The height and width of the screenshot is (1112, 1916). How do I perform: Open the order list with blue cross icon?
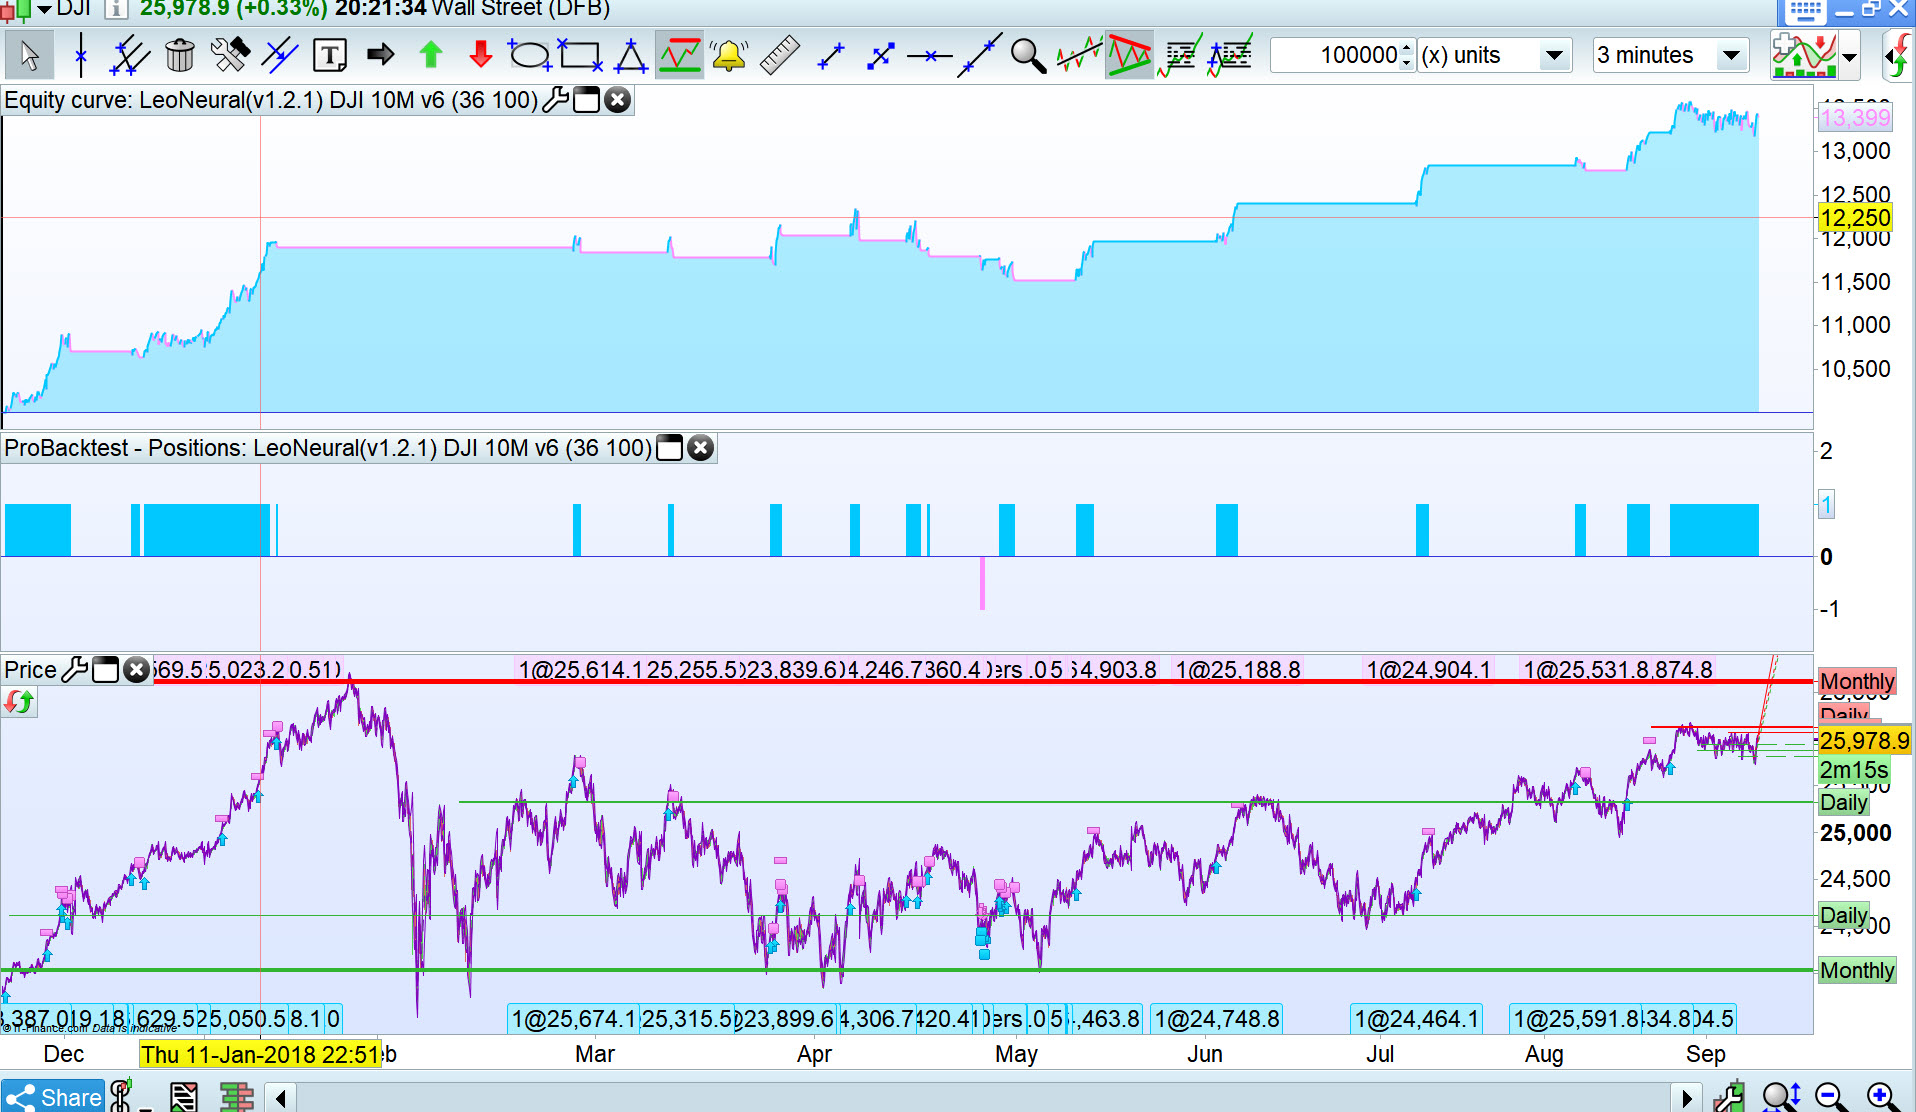1230,56
